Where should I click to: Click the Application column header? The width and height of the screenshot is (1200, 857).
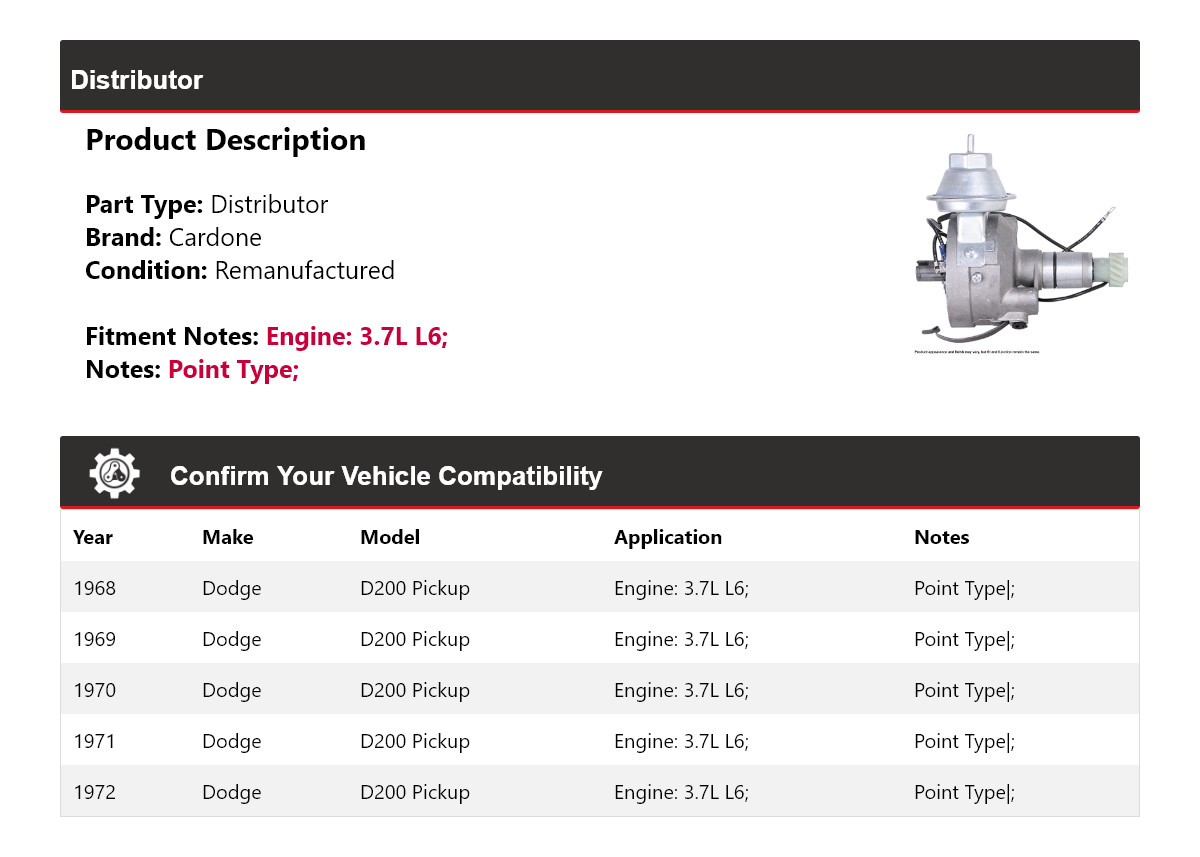(x=667, y=537)
